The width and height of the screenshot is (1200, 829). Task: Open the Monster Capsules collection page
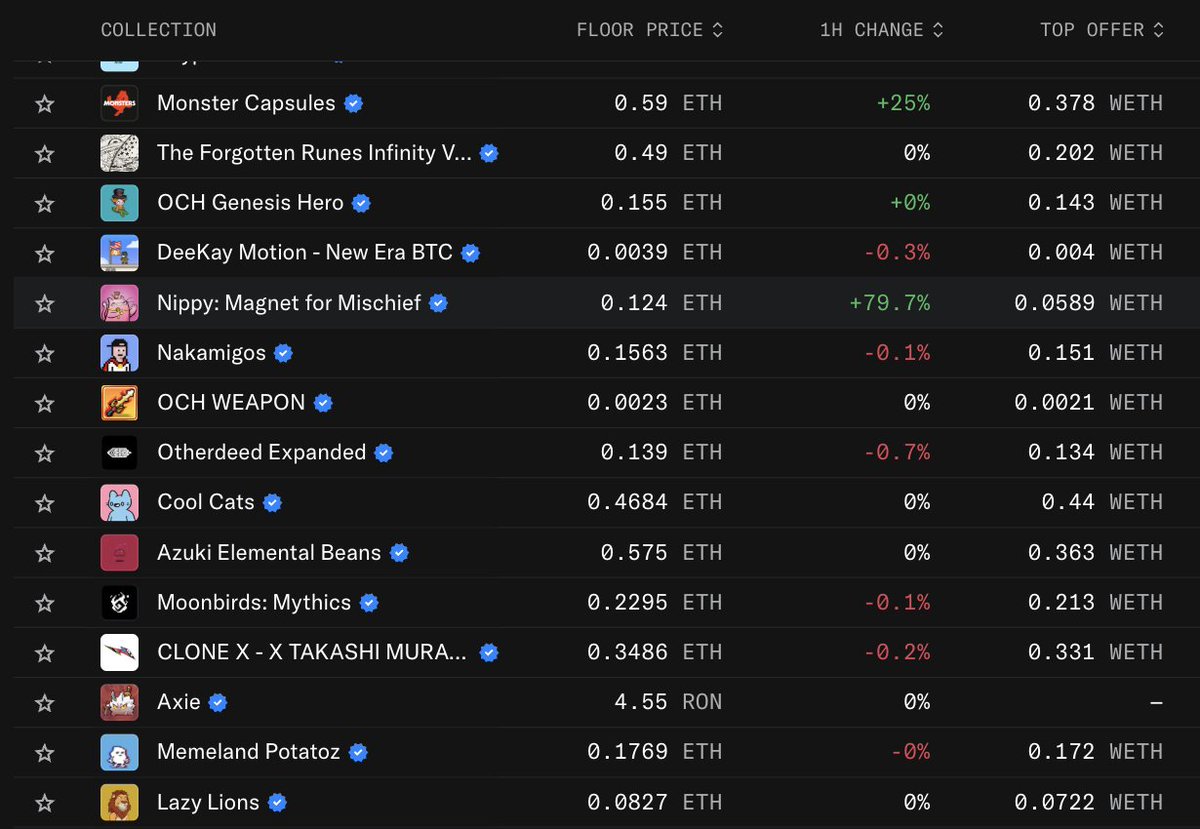pyautogui.click(x=246, y=103)
